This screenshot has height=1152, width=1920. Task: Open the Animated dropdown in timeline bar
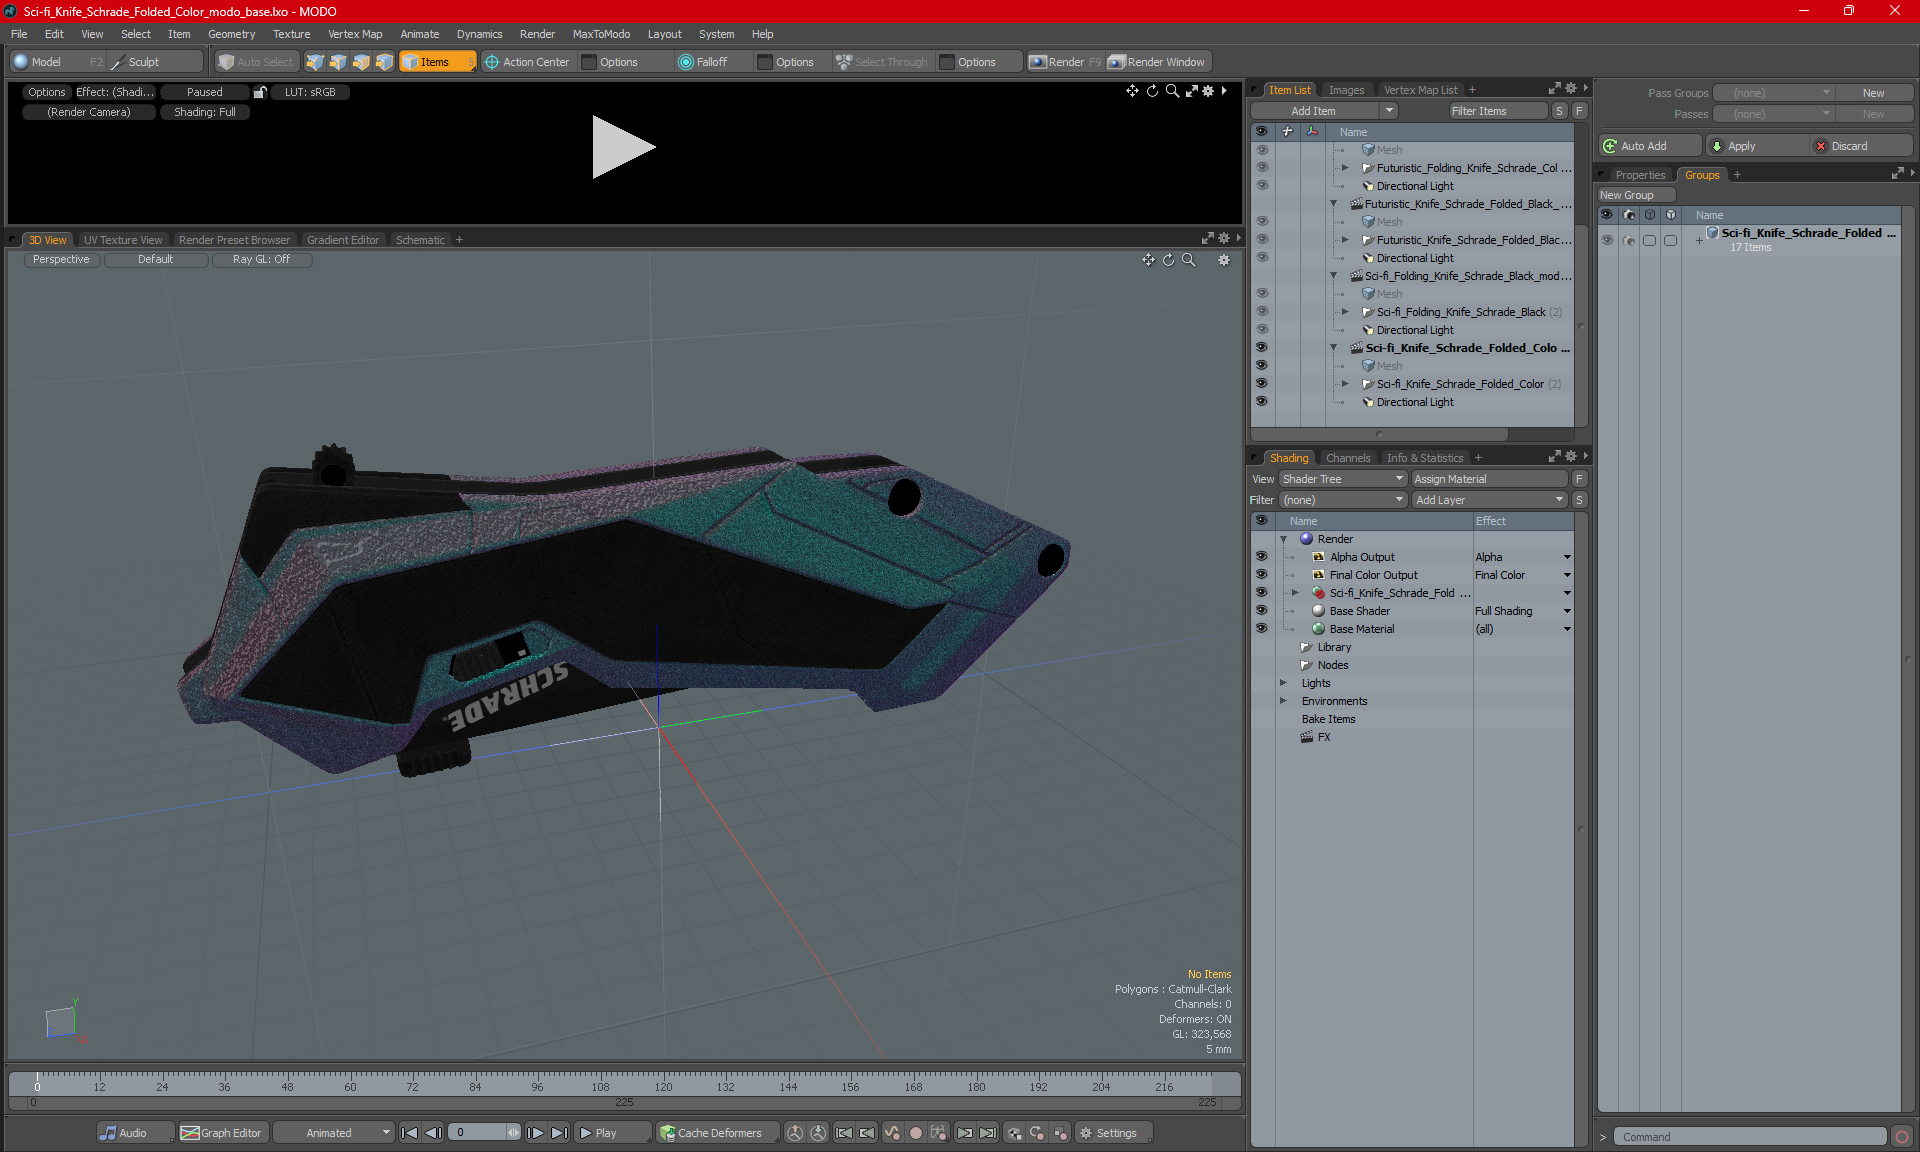334,1133
